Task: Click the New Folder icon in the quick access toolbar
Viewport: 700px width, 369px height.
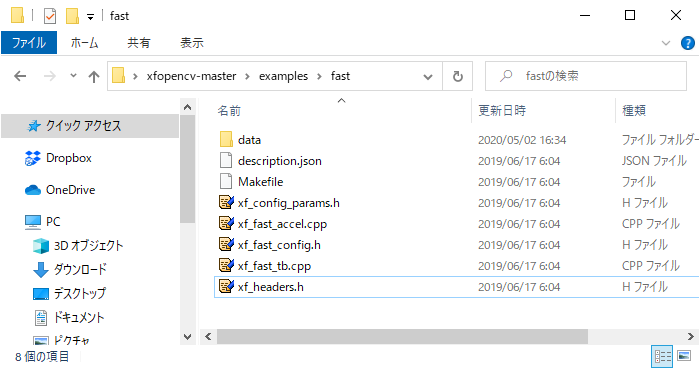Action: click(x=72, y=16)
